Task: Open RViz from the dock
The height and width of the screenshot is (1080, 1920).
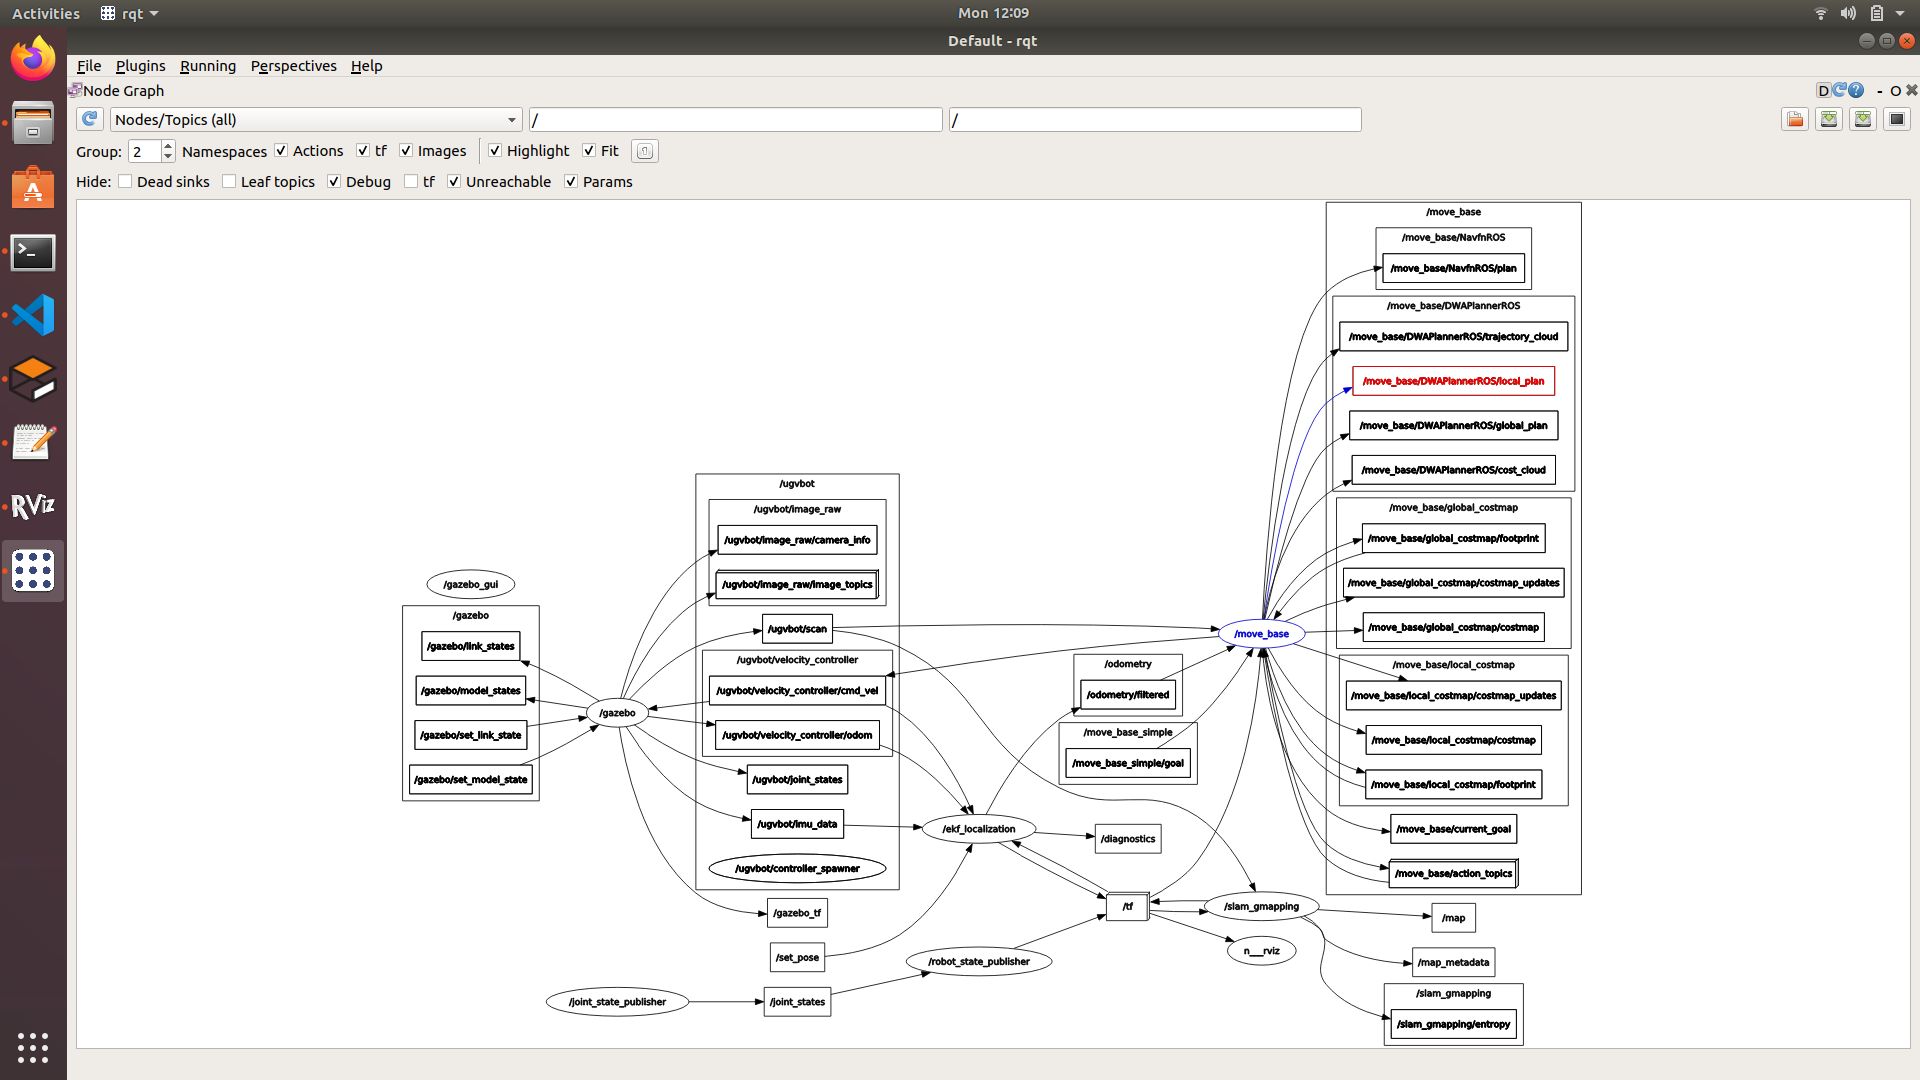Action: (x=33, y=506)
